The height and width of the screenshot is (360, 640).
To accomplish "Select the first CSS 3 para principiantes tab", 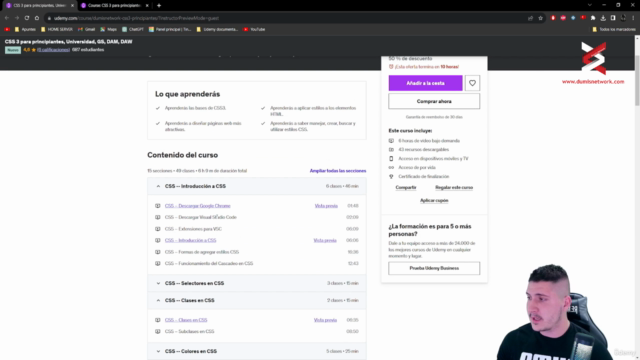I will pyautogui.click(x=40, y=5).
